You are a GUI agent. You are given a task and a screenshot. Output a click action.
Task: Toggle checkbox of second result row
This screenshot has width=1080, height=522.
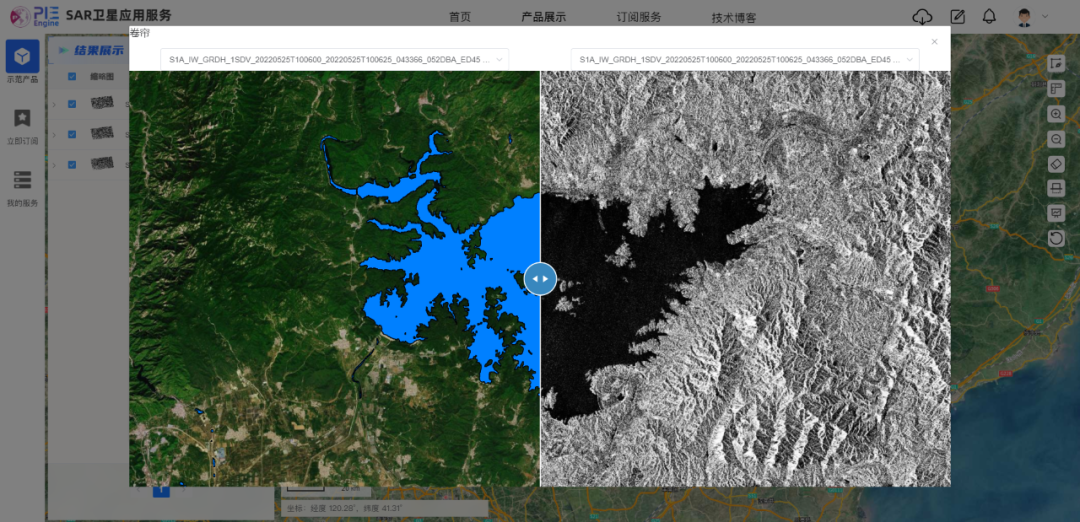(x=72, y=134)
